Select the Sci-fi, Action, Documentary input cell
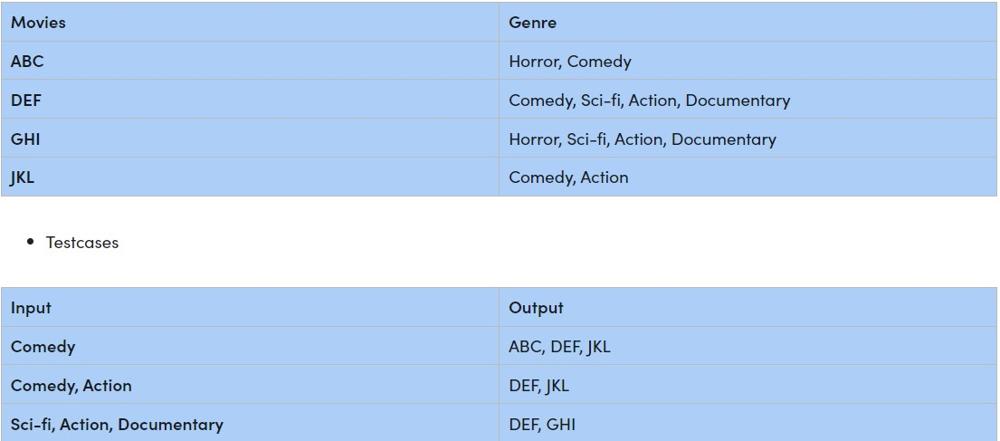Viewport: 1000px width, 441px height. [250, 422]
